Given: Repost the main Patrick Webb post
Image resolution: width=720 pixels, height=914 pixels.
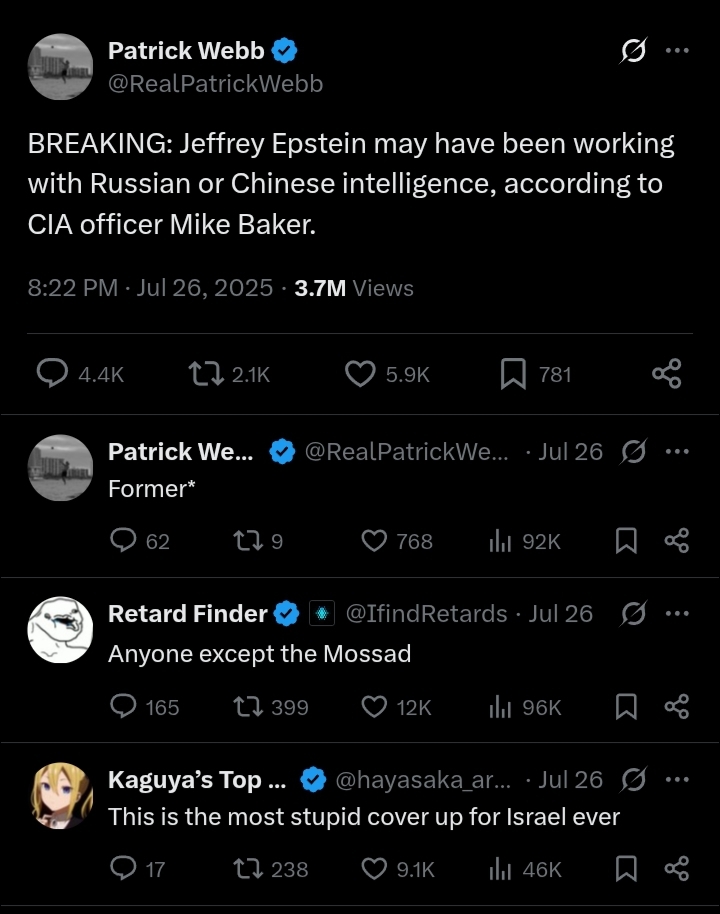Looking at the screenshot, I should [204, 374].
